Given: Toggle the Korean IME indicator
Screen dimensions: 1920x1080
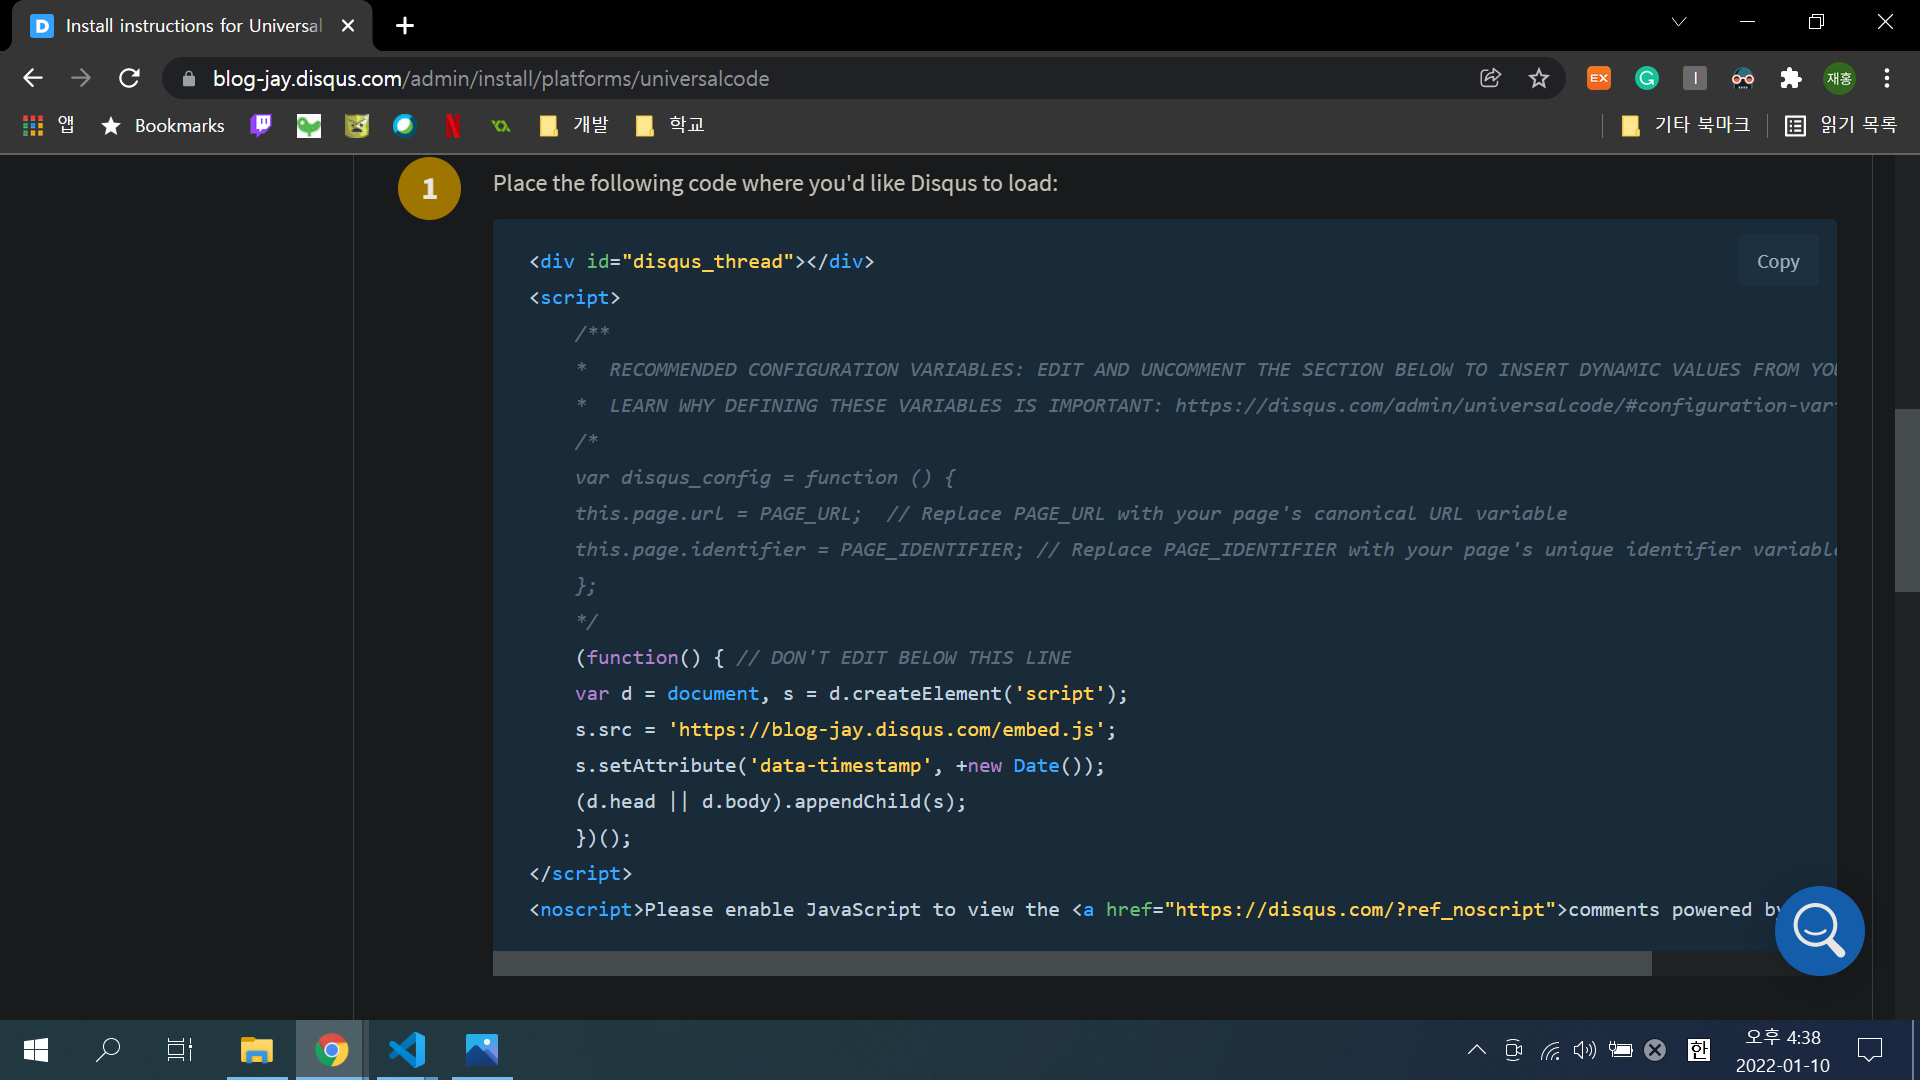Looking at the screenshot, I should 1698,1050.
